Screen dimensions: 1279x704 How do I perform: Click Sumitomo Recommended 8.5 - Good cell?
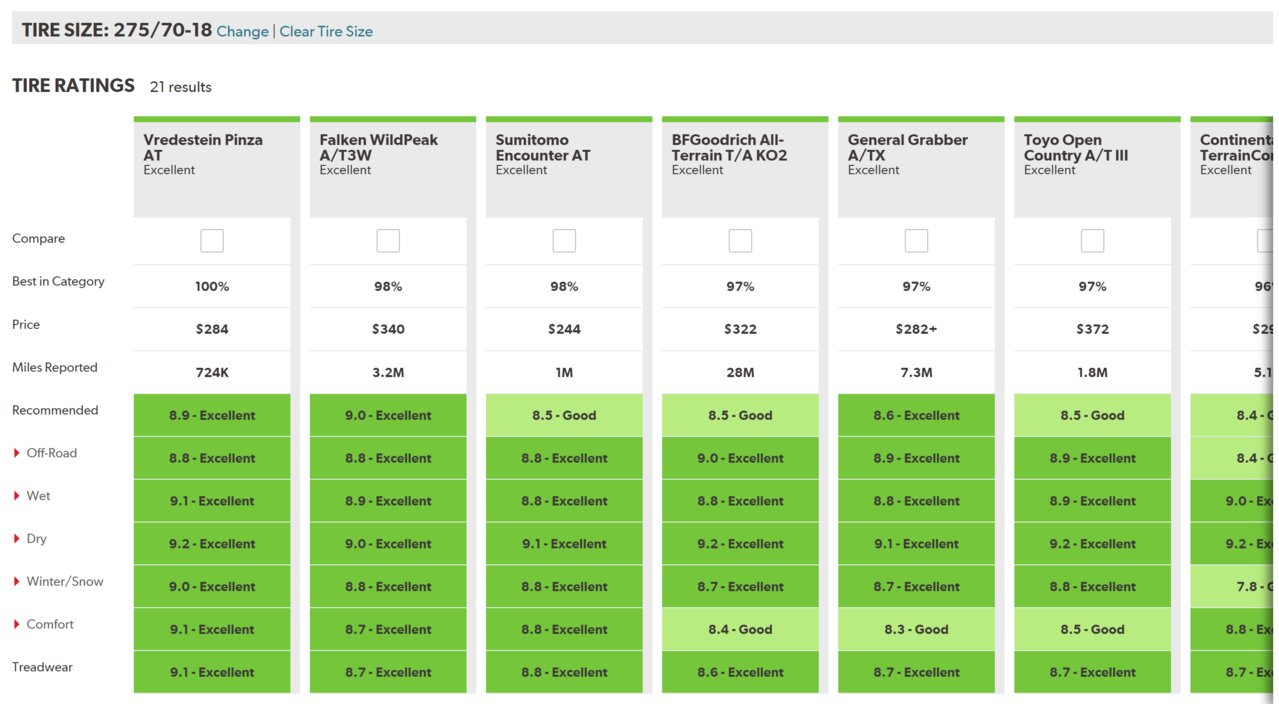564,415
